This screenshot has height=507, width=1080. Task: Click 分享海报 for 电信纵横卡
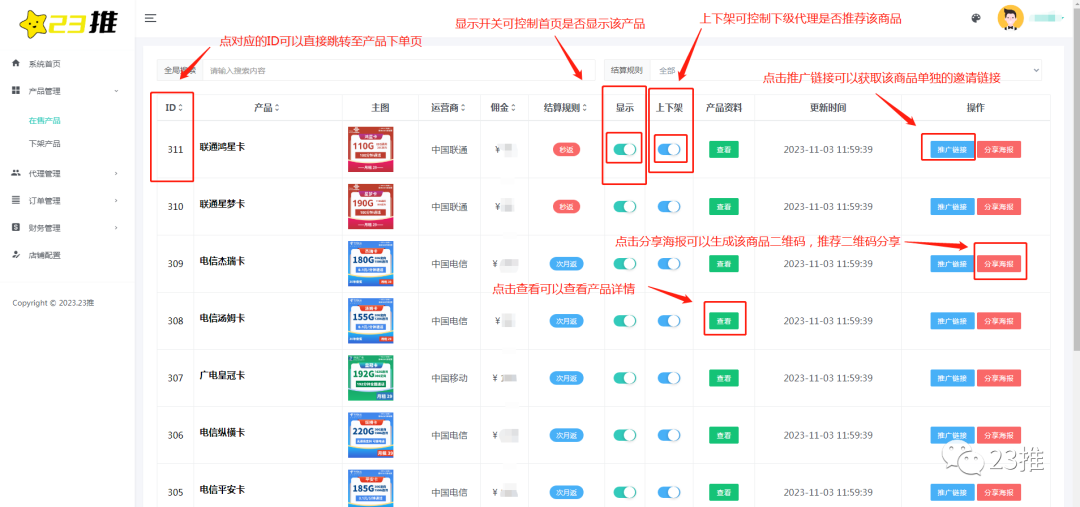[999, 435]
